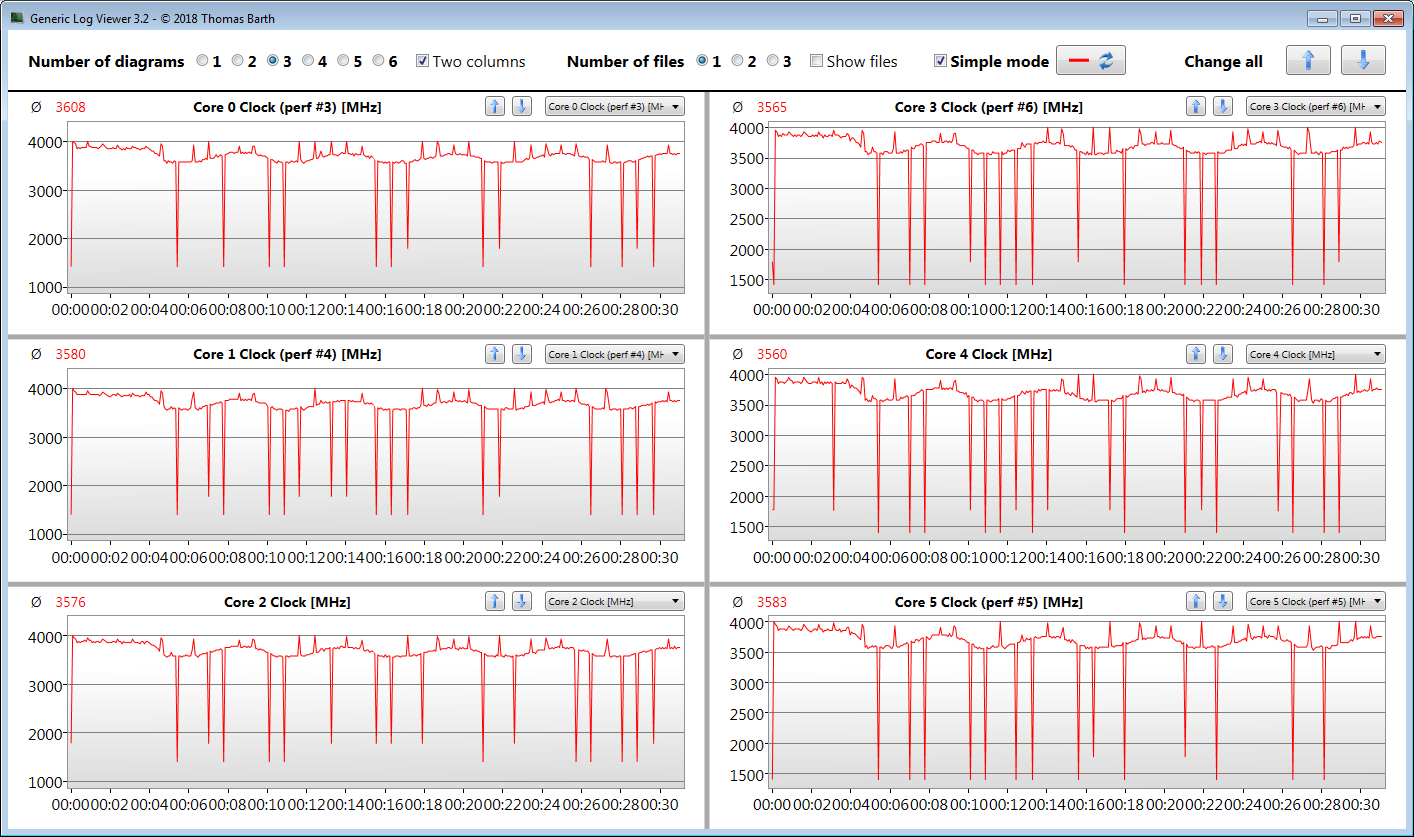Click the down arrow in Core 1 Clock panel
This screenshot has width=1414, height=837.
[x=522, y=353]
